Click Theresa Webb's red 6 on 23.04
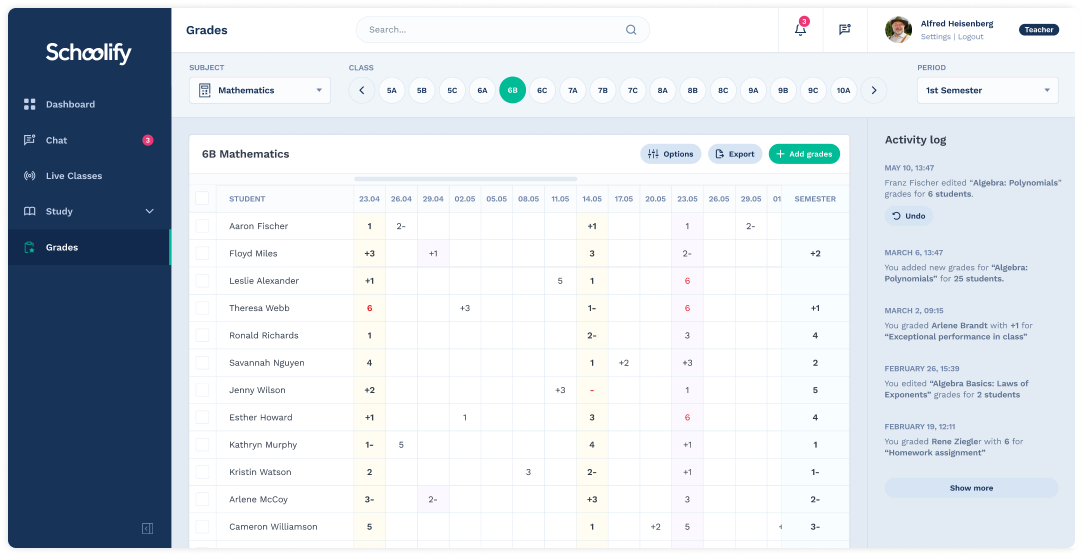The height and width of the screenshot is (556, 1083). [x=370, y=308]
